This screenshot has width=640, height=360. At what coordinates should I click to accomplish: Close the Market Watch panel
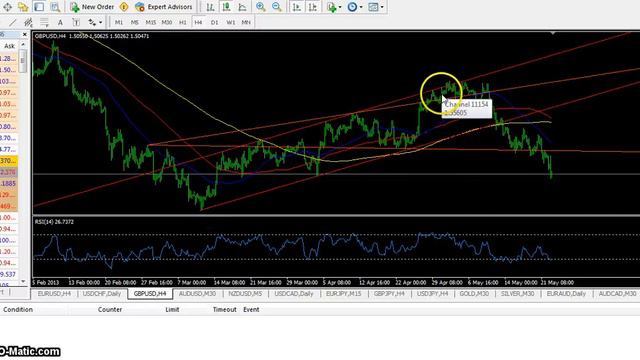(24, 35)
